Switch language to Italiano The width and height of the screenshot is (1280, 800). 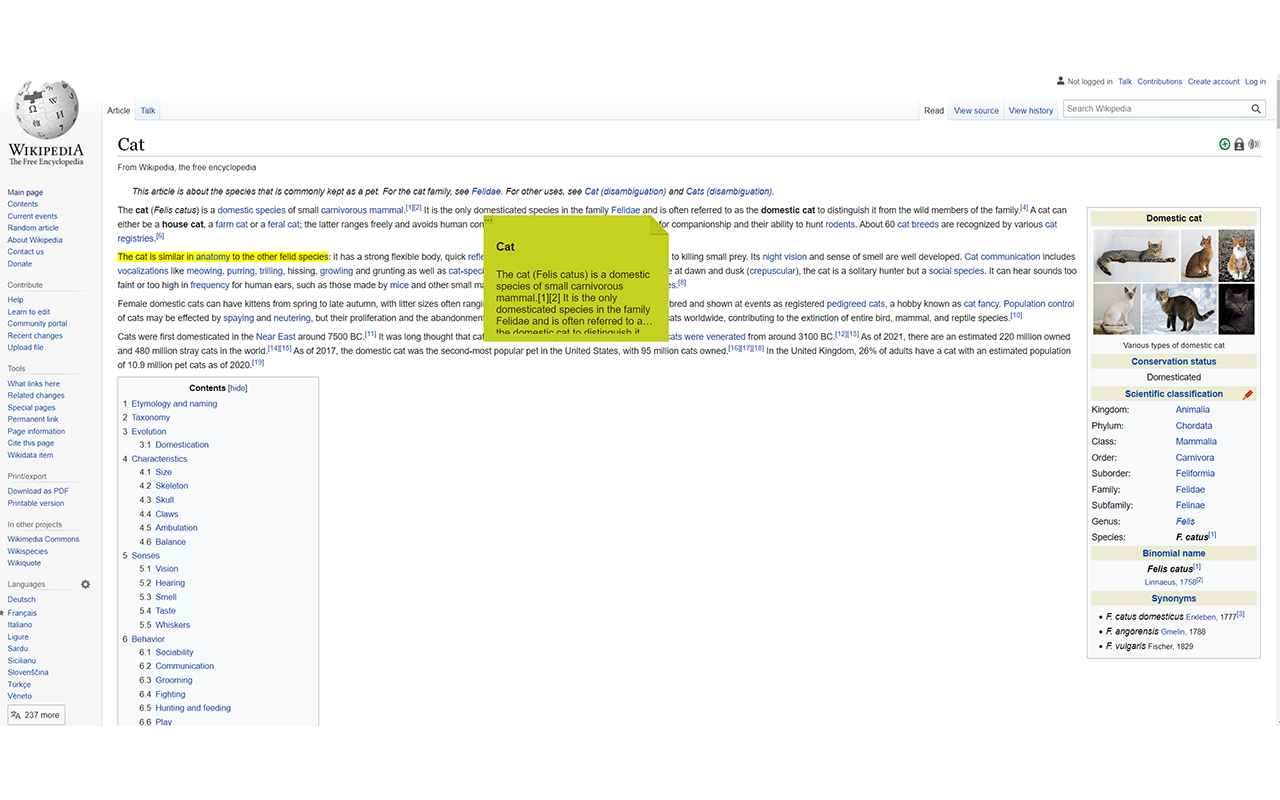tap(20, 625)
